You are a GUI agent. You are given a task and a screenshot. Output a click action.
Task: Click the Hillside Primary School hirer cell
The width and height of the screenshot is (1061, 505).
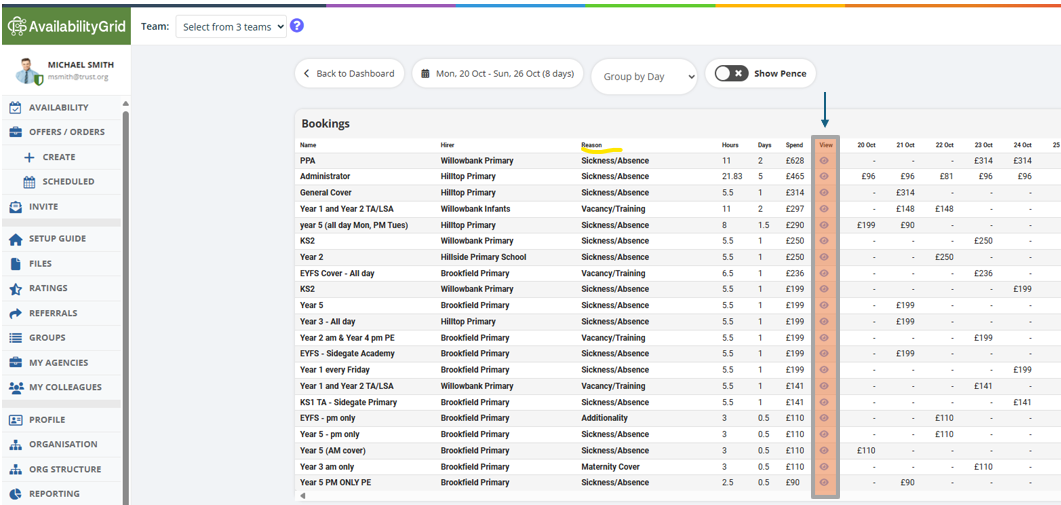[x=483, y=257]
